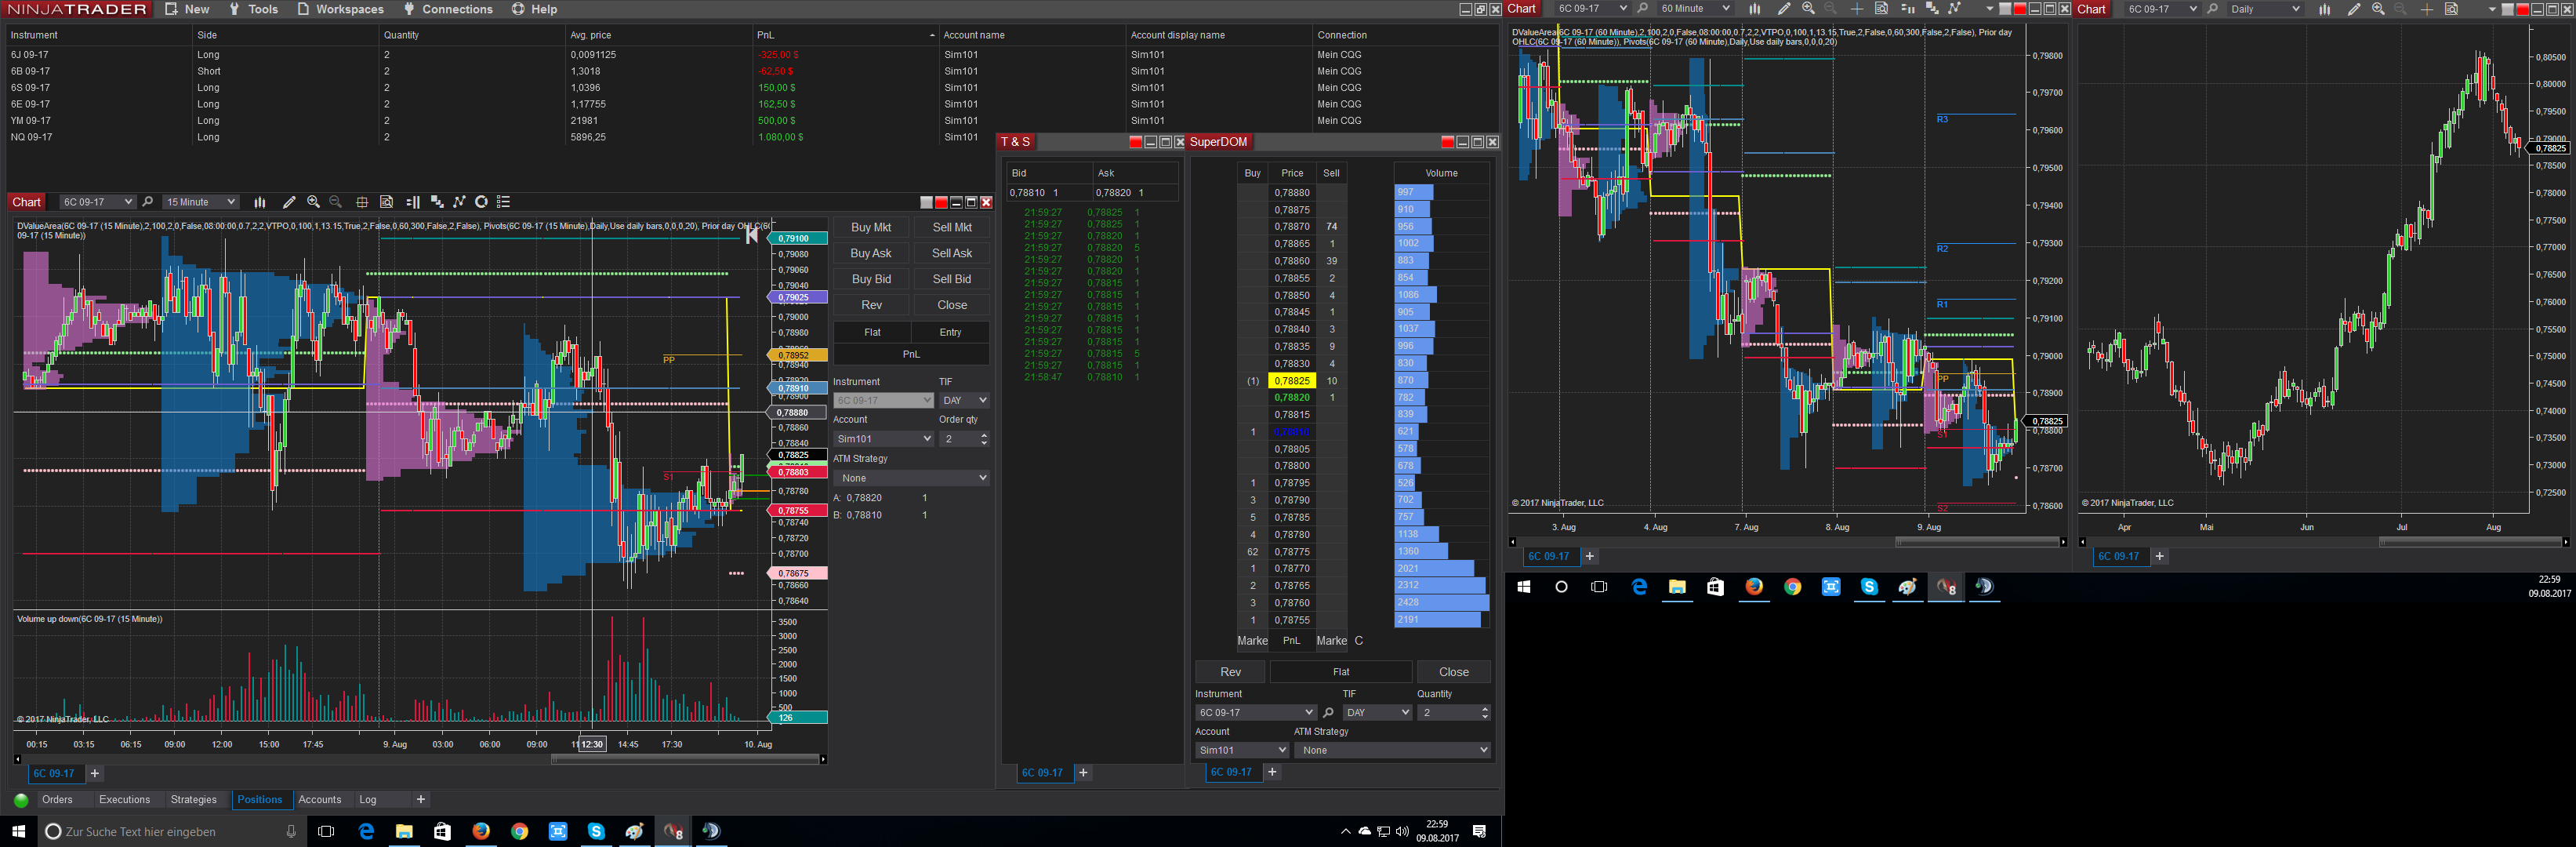Click red link swatch in SuperDOM title bar
The image size is (2576, 847).
tap(1448, 142)
